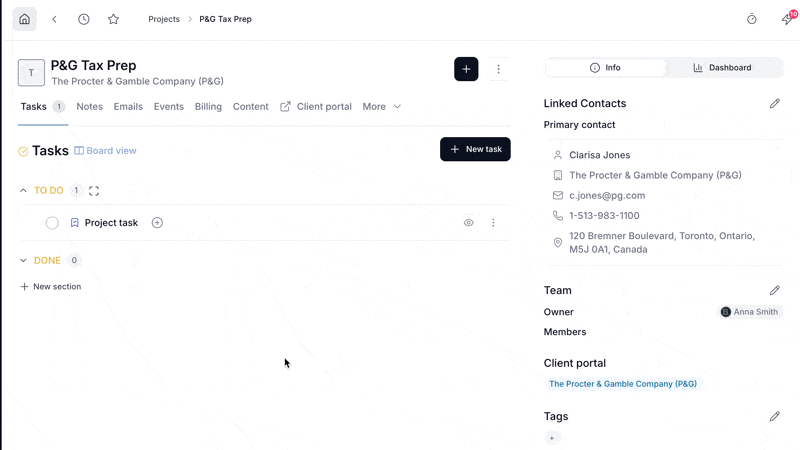This screenshot has width=800, height=450.
Task: Go to the home icon
Action: pyautogui.click(x=24, y=19)
